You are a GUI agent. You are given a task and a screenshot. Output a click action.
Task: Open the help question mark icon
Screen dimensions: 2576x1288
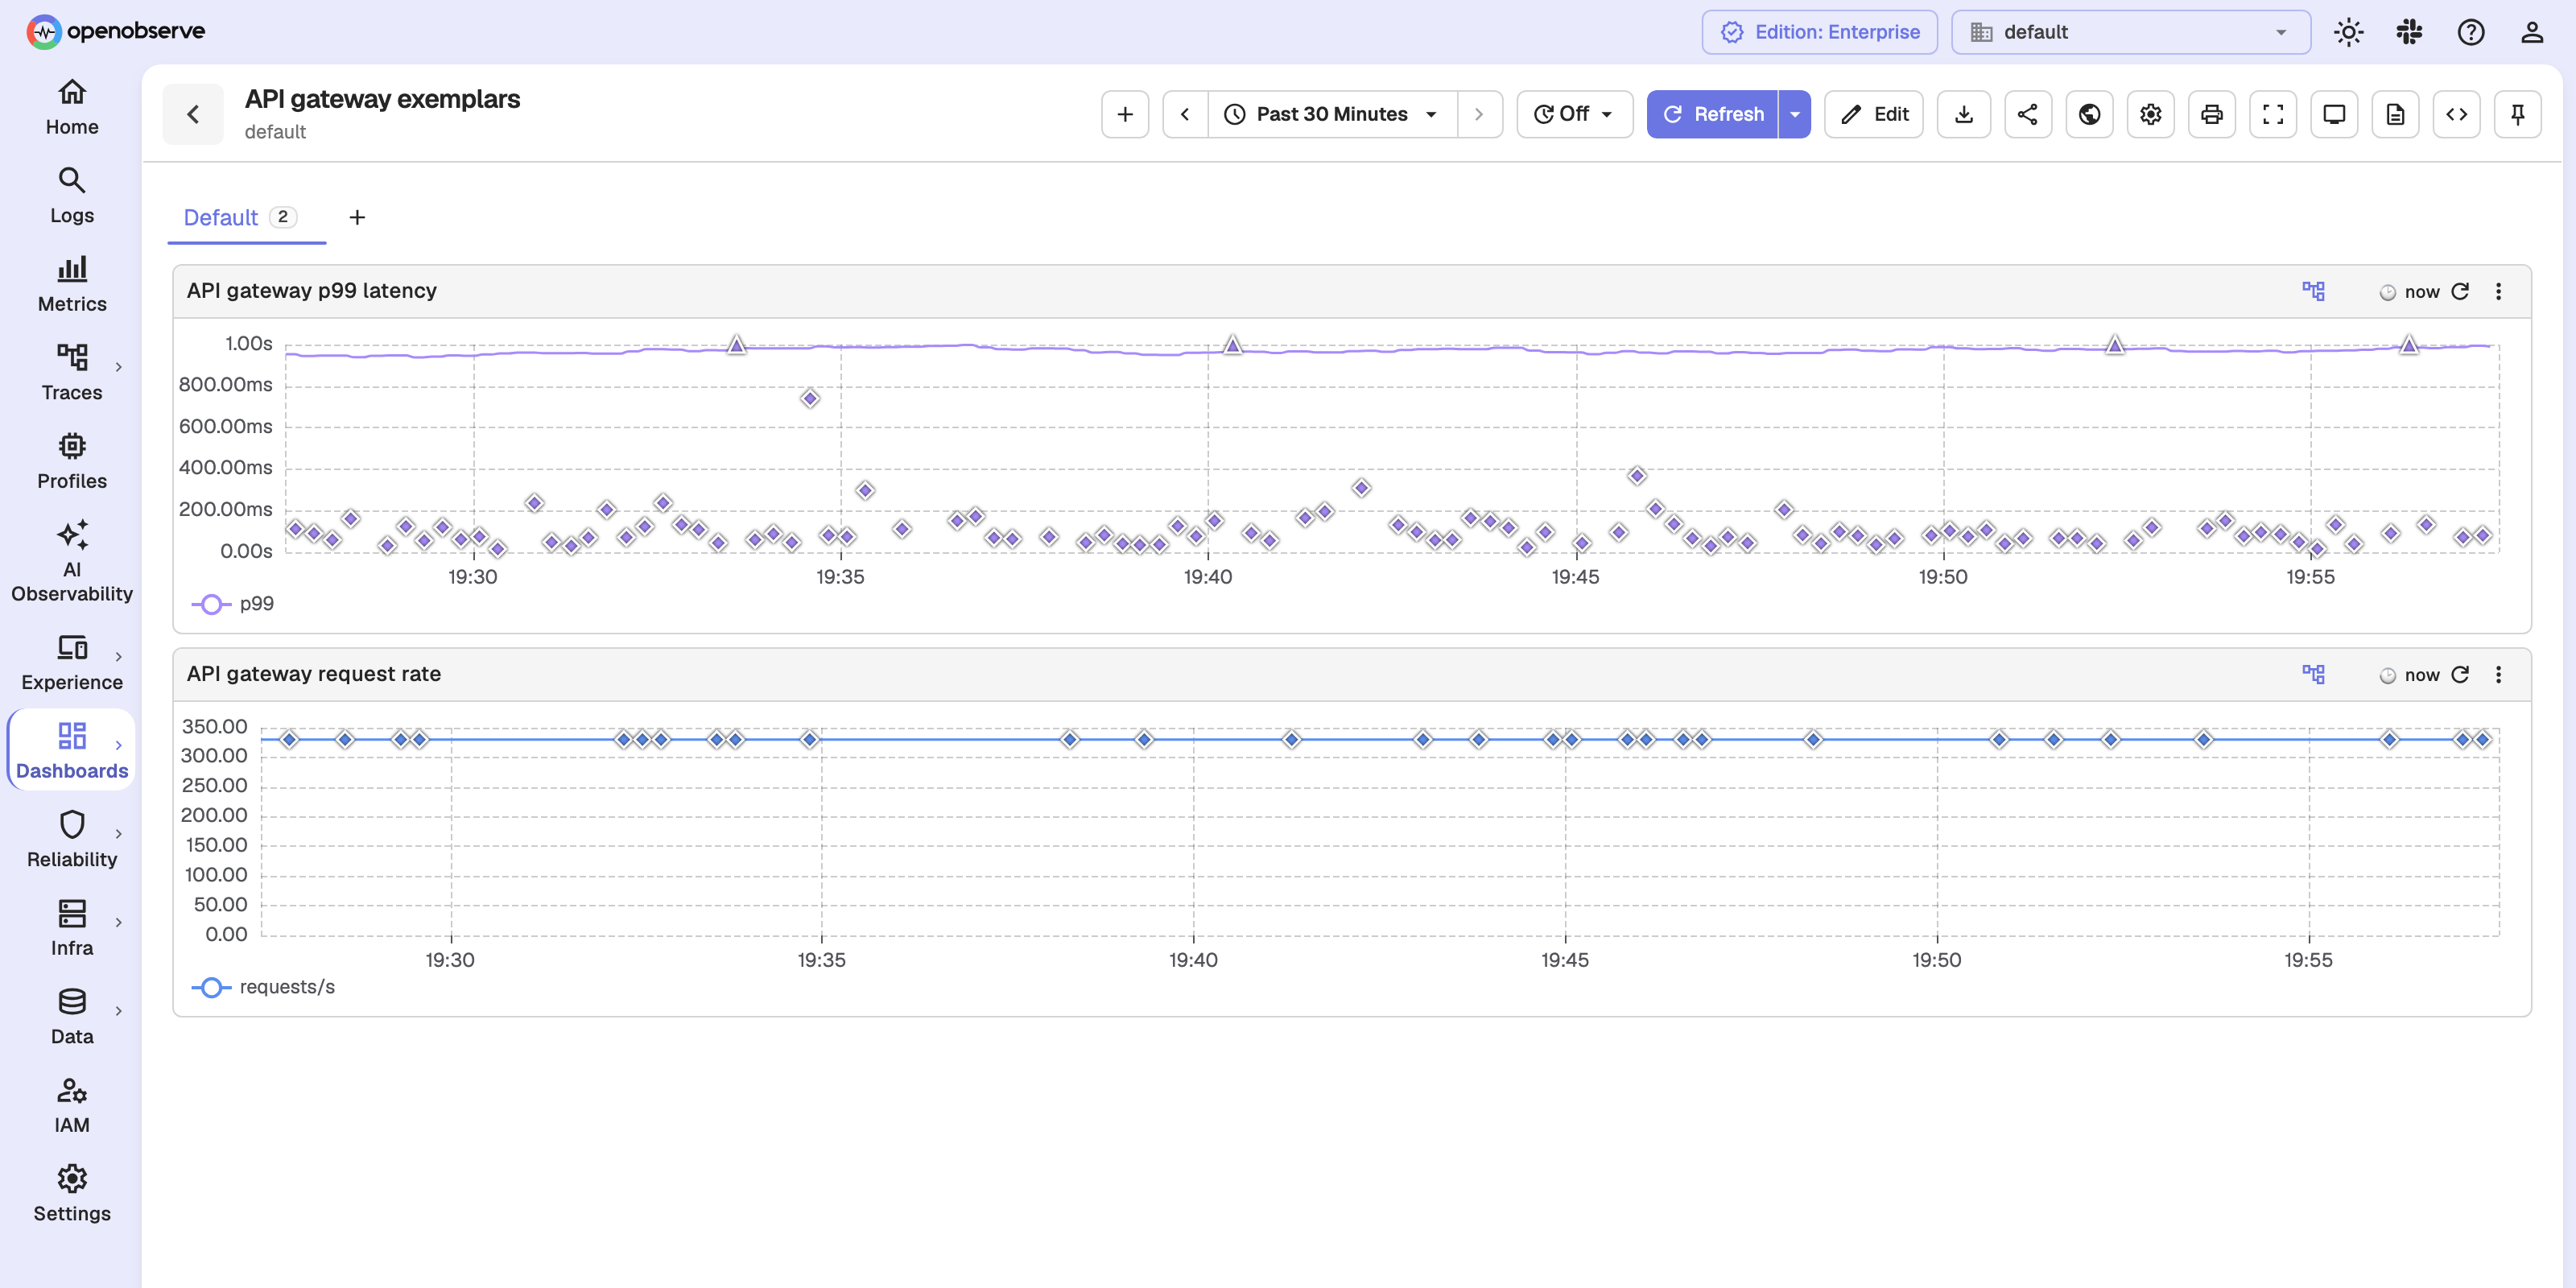pyautogui.click(x=2470, y=32)
